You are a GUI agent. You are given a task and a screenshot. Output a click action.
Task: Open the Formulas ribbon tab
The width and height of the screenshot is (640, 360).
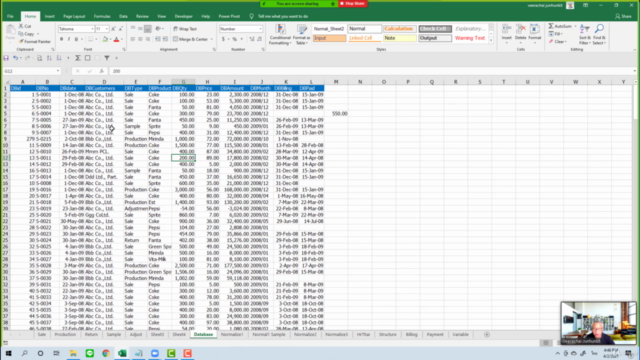102,16
